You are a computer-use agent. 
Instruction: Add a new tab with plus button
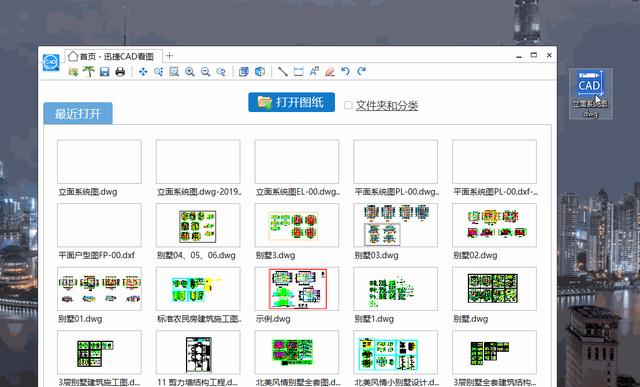point(169,56)
